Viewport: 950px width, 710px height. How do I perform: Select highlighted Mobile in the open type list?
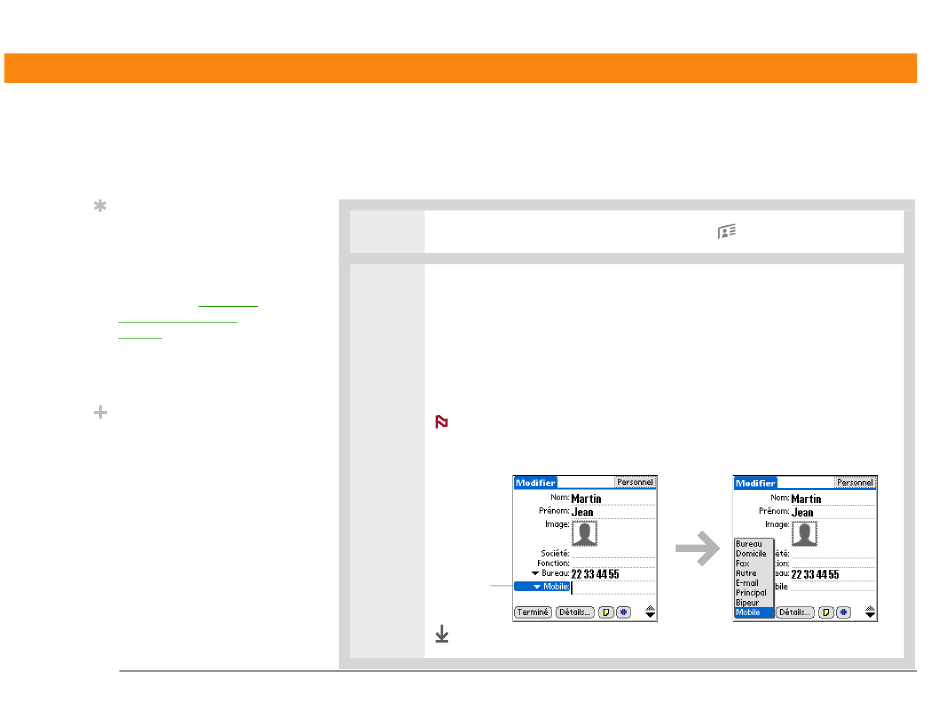pyautogui.click(x=754, y=612)
